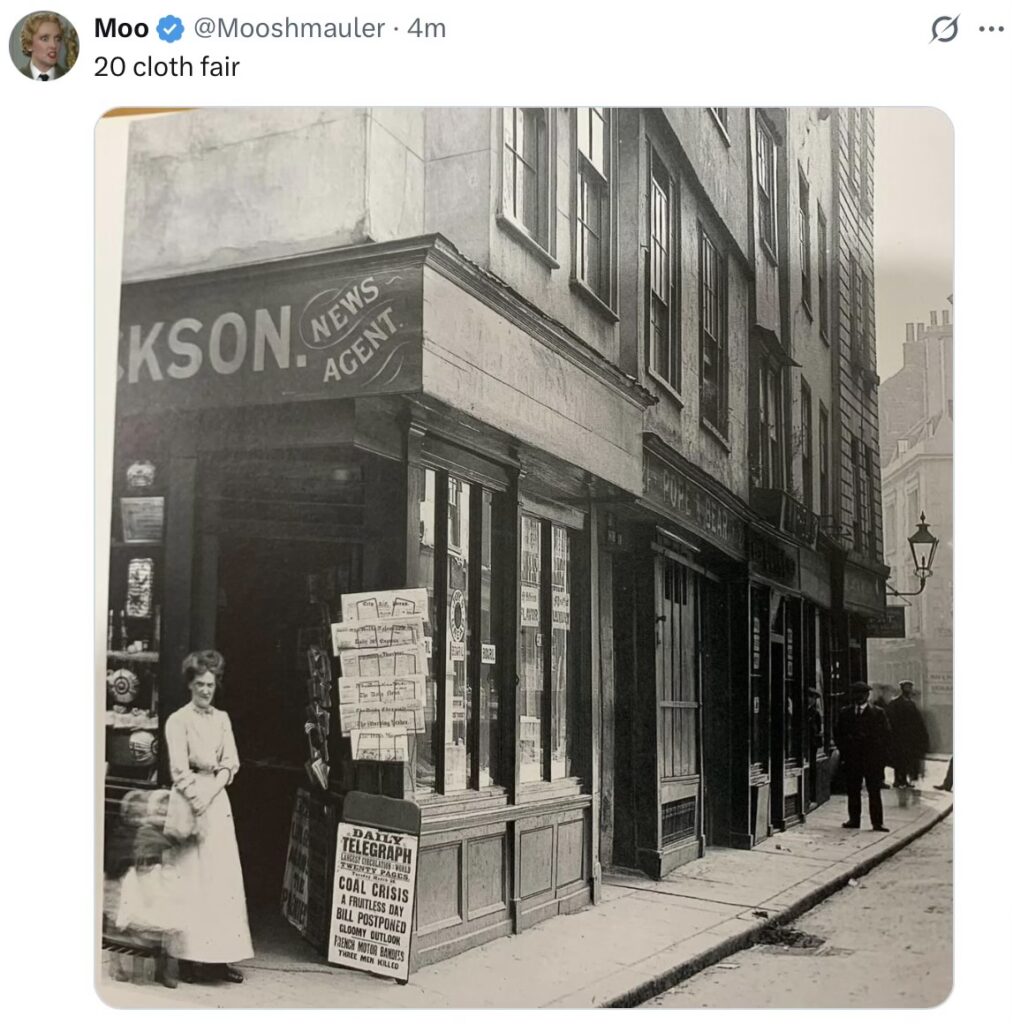Viewport: 1013px width, 1024px height.
Task: Click the tweet text 20 cloth fair
Action: [167, 67]
